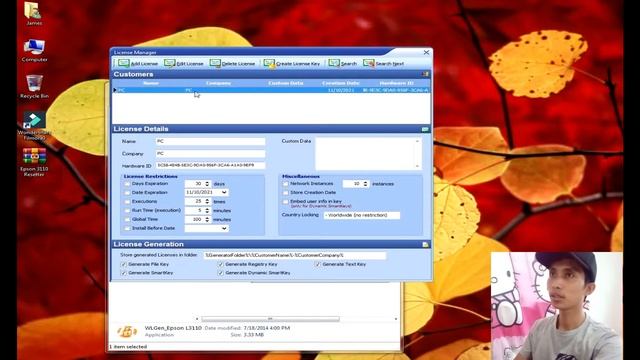Enable the Executions checkbox
640x360 pixels.
click(127, 202)
